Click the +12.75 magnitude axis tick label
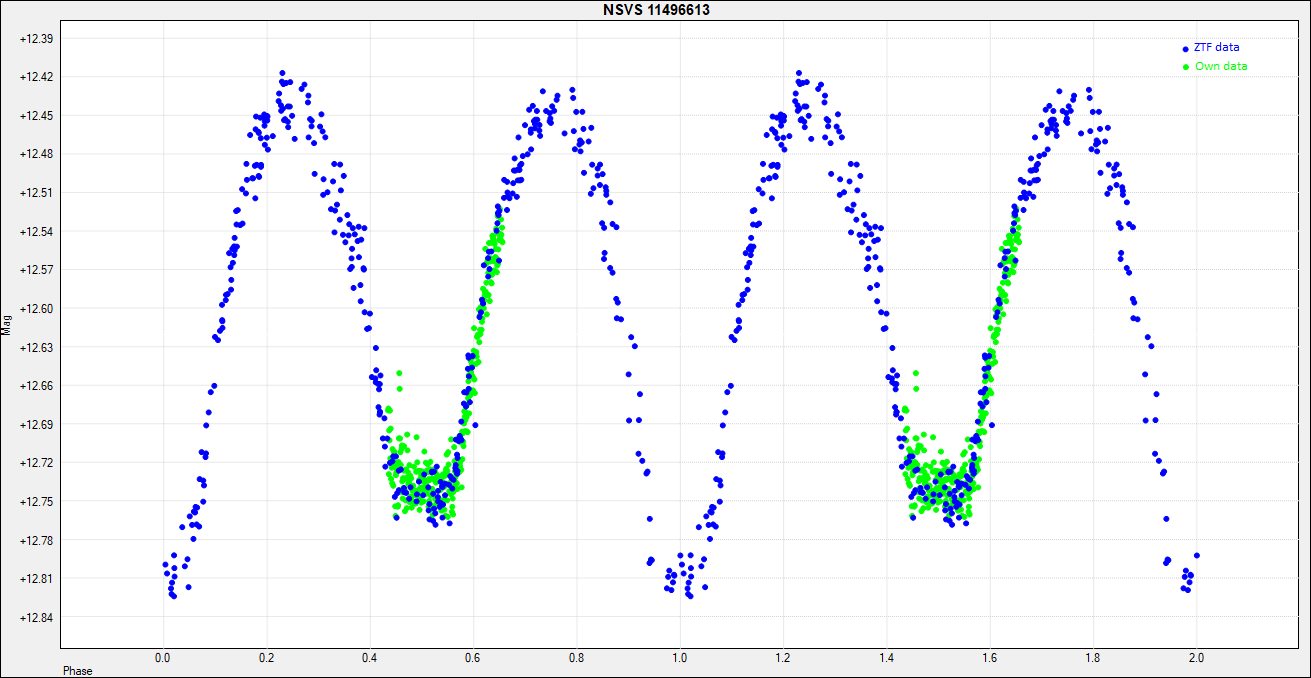 (x=36, y=501)
